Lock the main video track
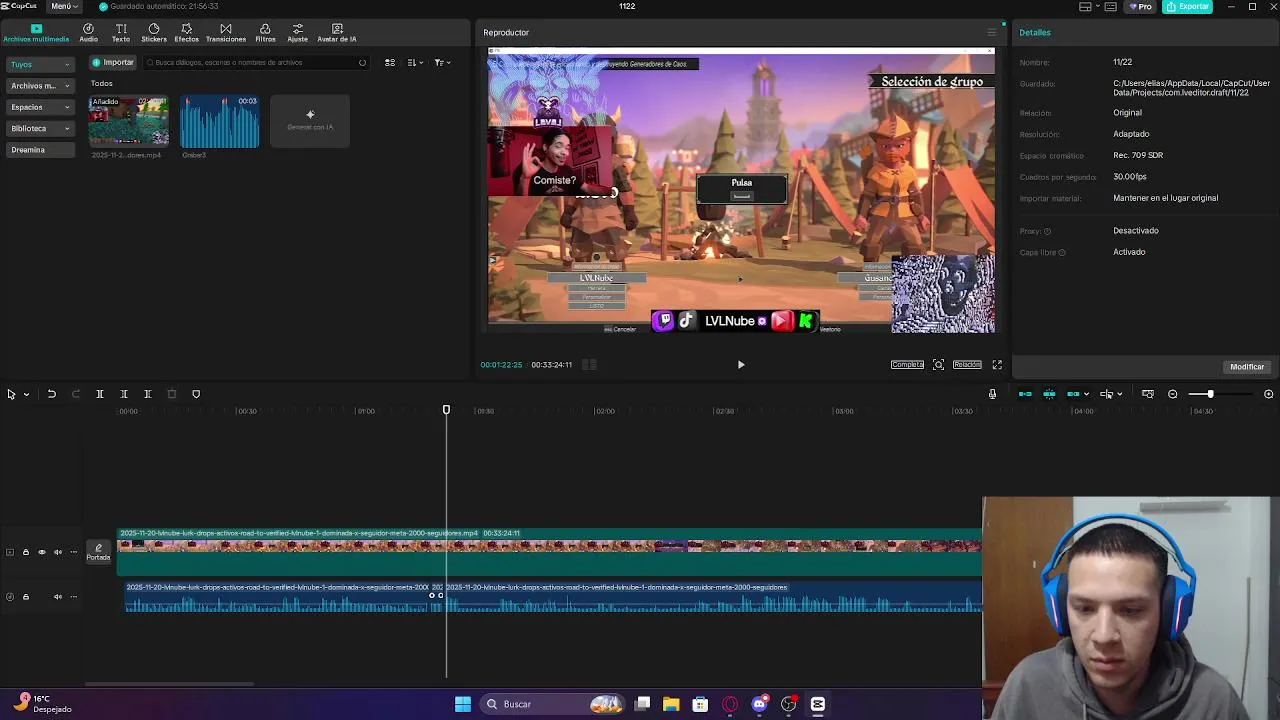This screenshot has width=1280, height=720. click(26, 552)
